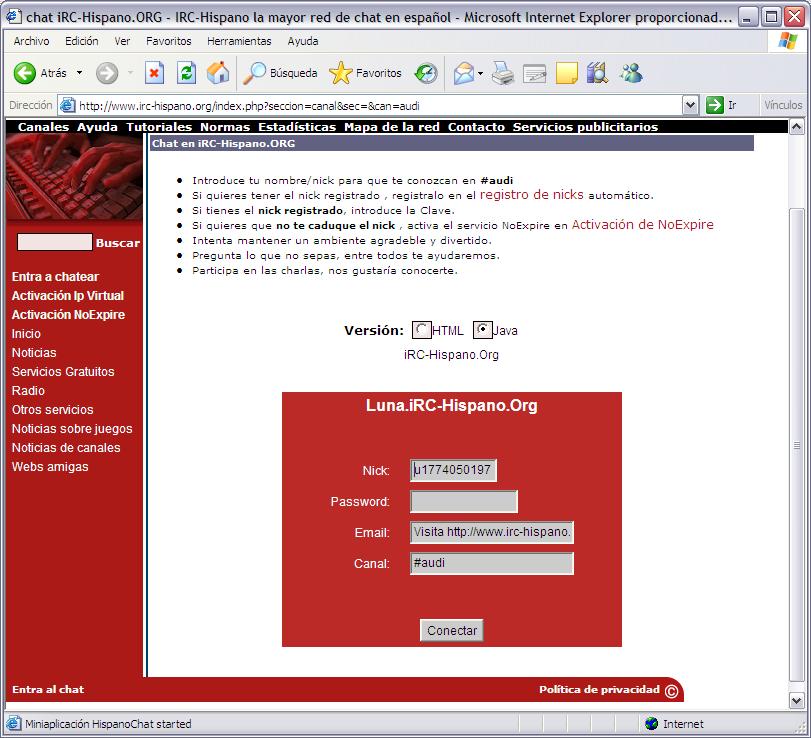Click the grey Forward arrow icon
The width and height of the screenshot is (811, 738).
point(107,73)
